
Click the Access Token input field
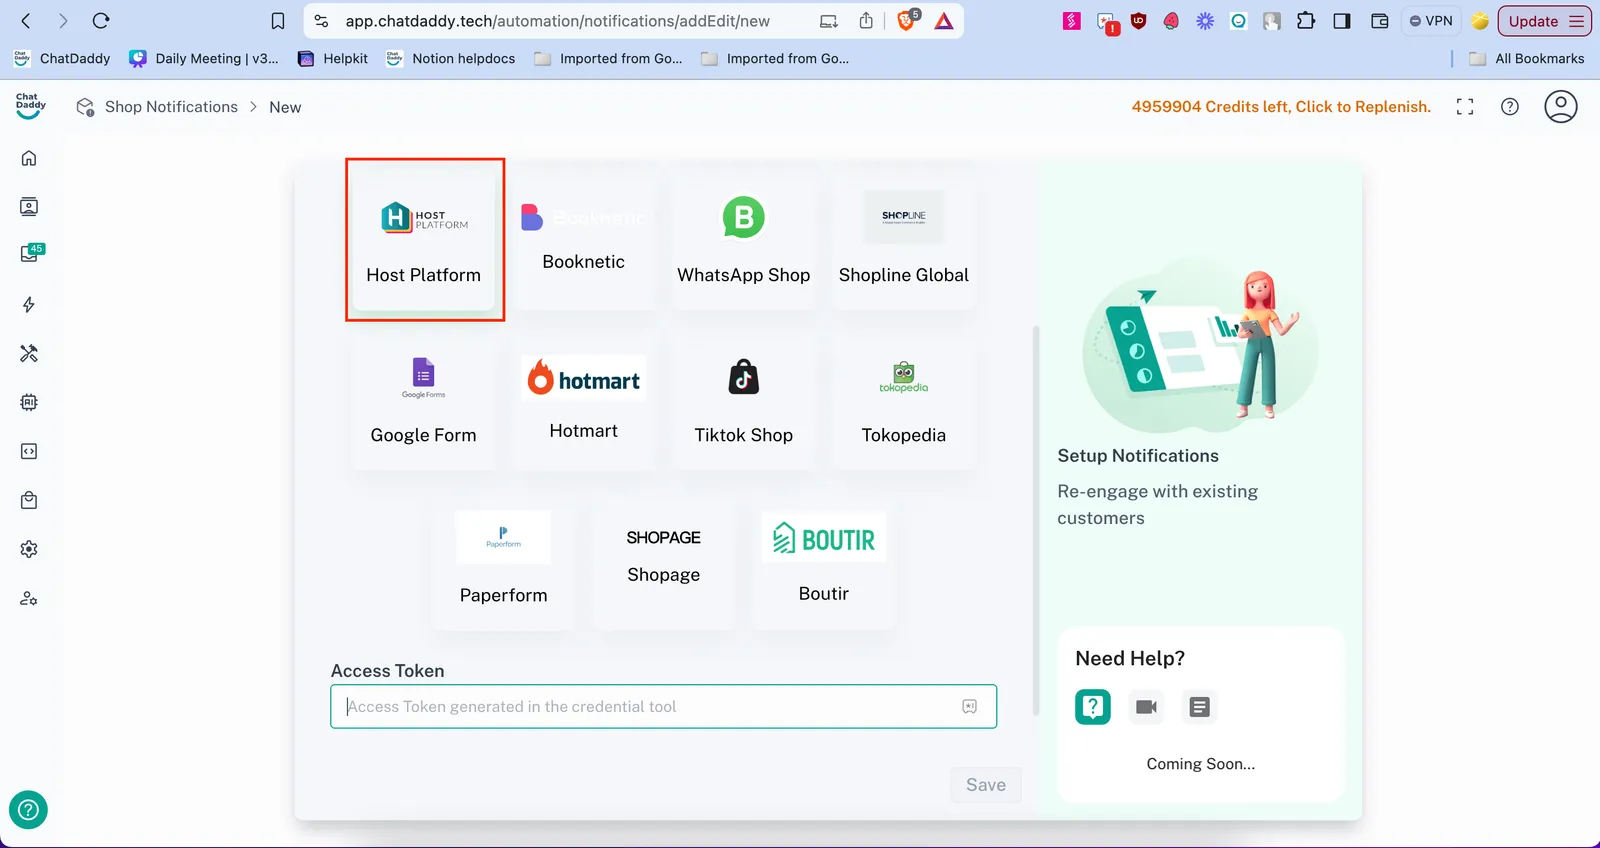click(650, 707)
